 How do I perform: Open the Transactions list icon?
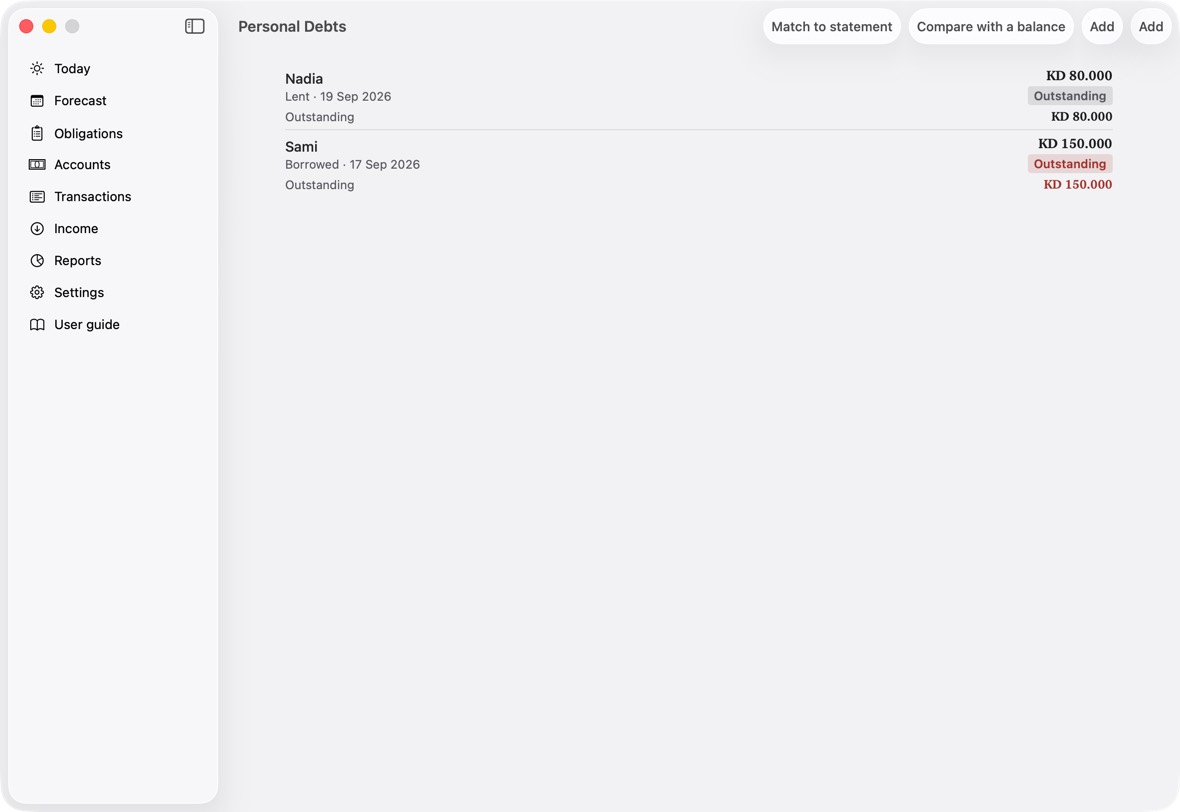click(x=37, y=196)
